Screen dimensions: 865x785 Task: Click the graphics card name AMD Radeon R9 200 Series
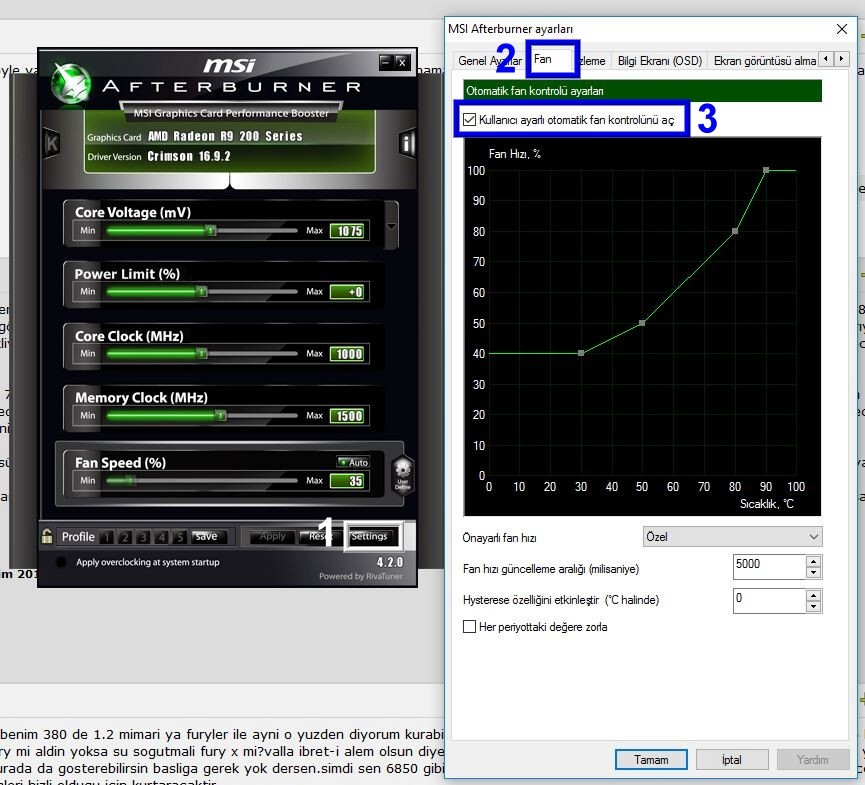point(225,136)
